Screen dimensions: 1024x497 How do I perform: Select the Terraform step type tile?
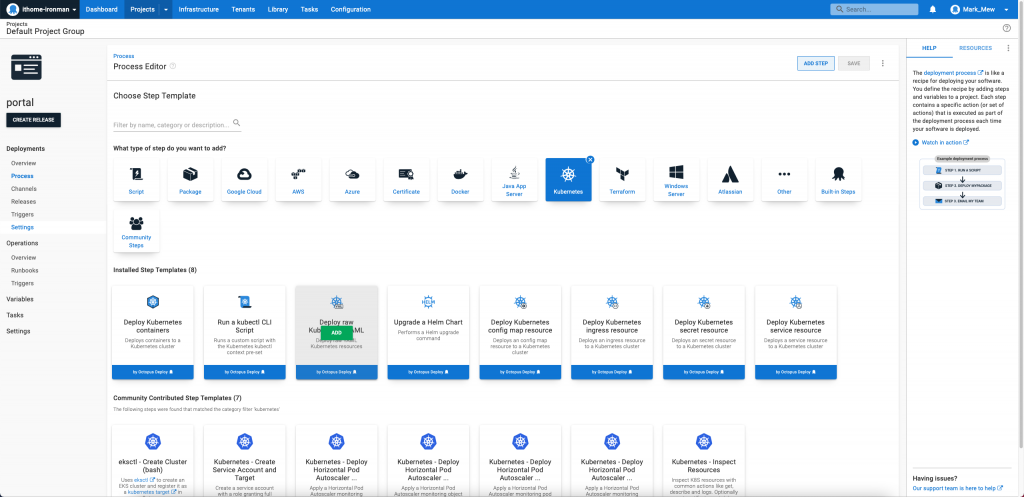622,180
